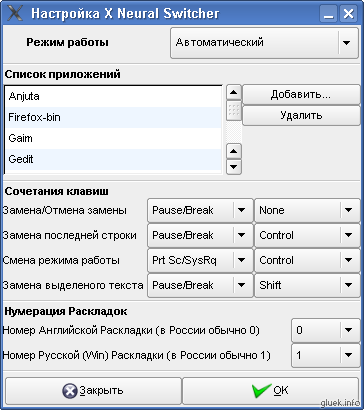Click the green checkmark icon on OK
Screen dimensions: 364x410
(262, 390)
